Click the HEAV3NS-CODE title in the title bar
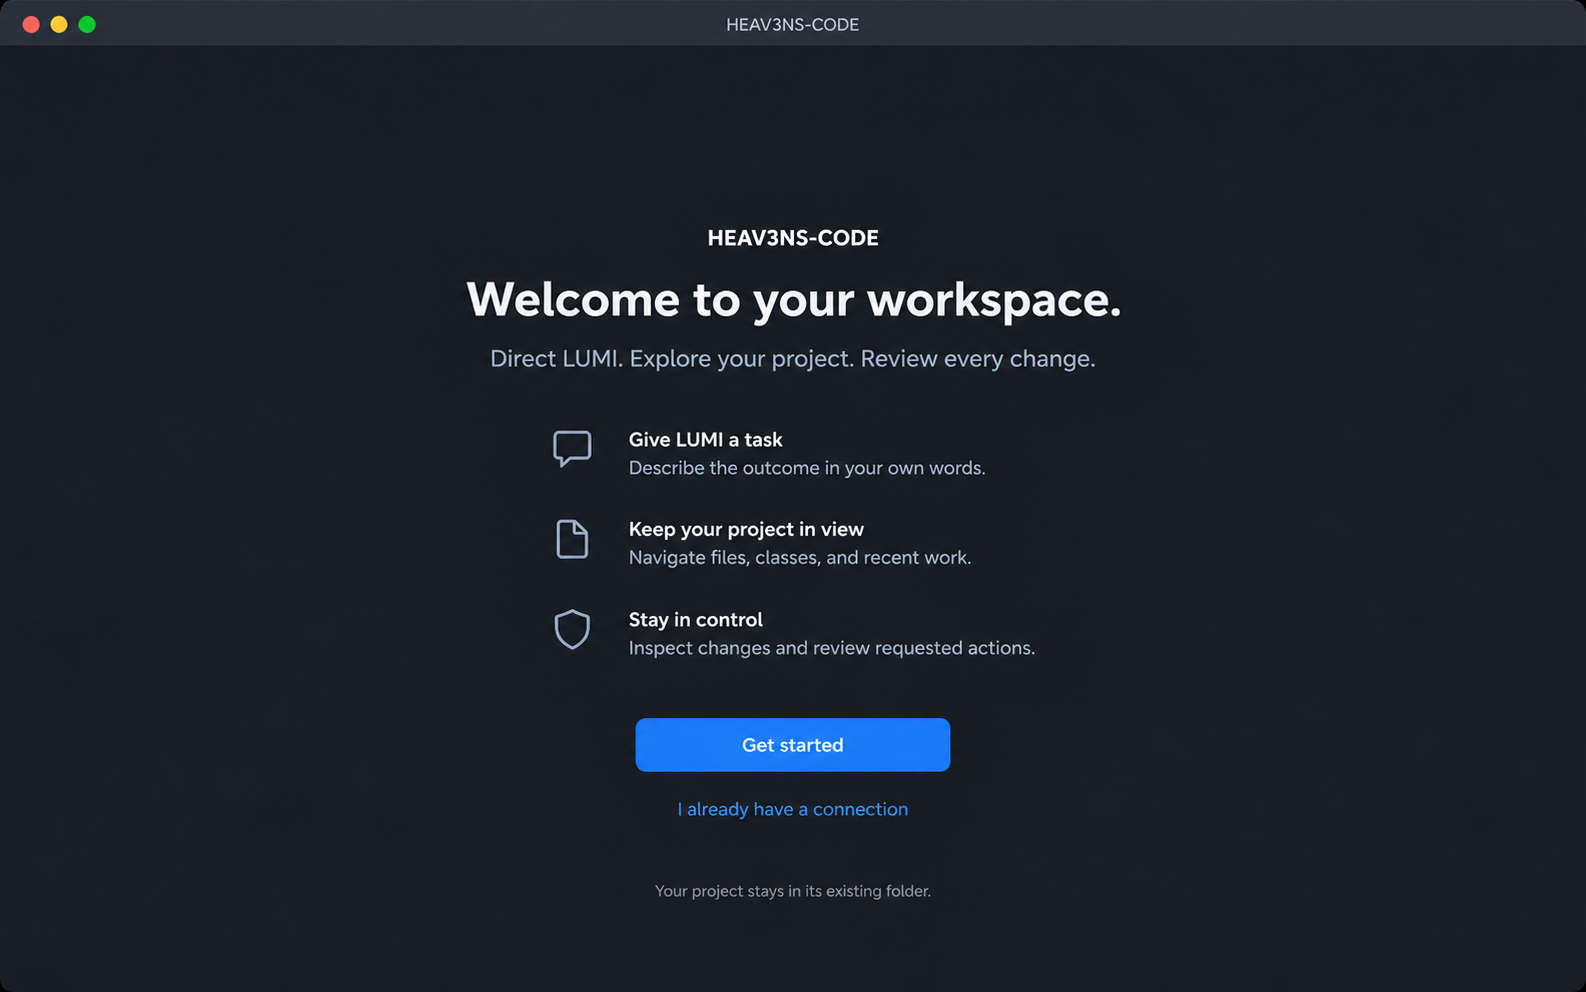This screenshot has height=992, width=1586. point(792,24)
